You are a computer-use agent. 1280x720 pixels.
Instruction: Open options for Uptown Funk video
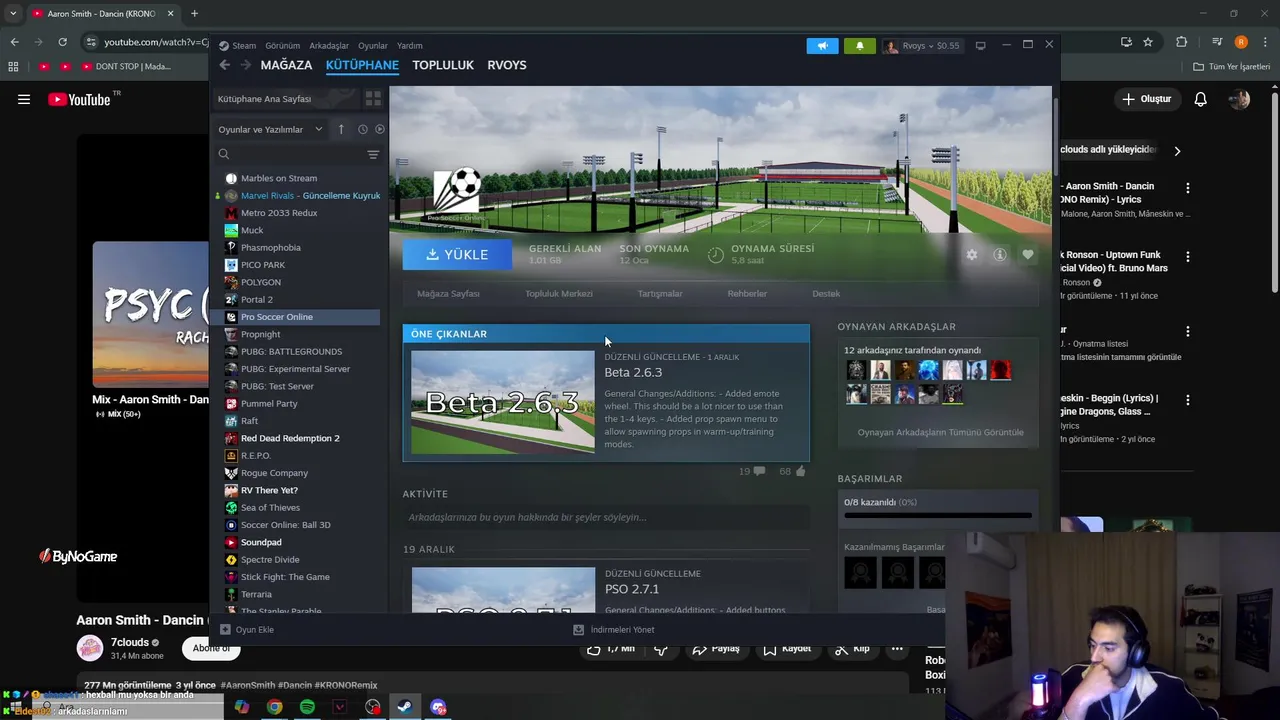[x=1187, y=257]
